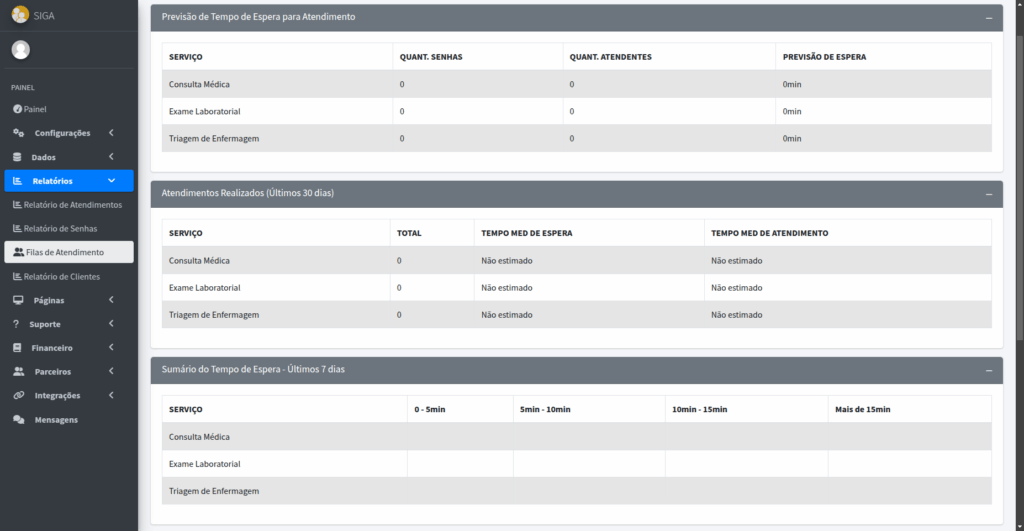Go to Filas de Atendimento

coord(69,252)
